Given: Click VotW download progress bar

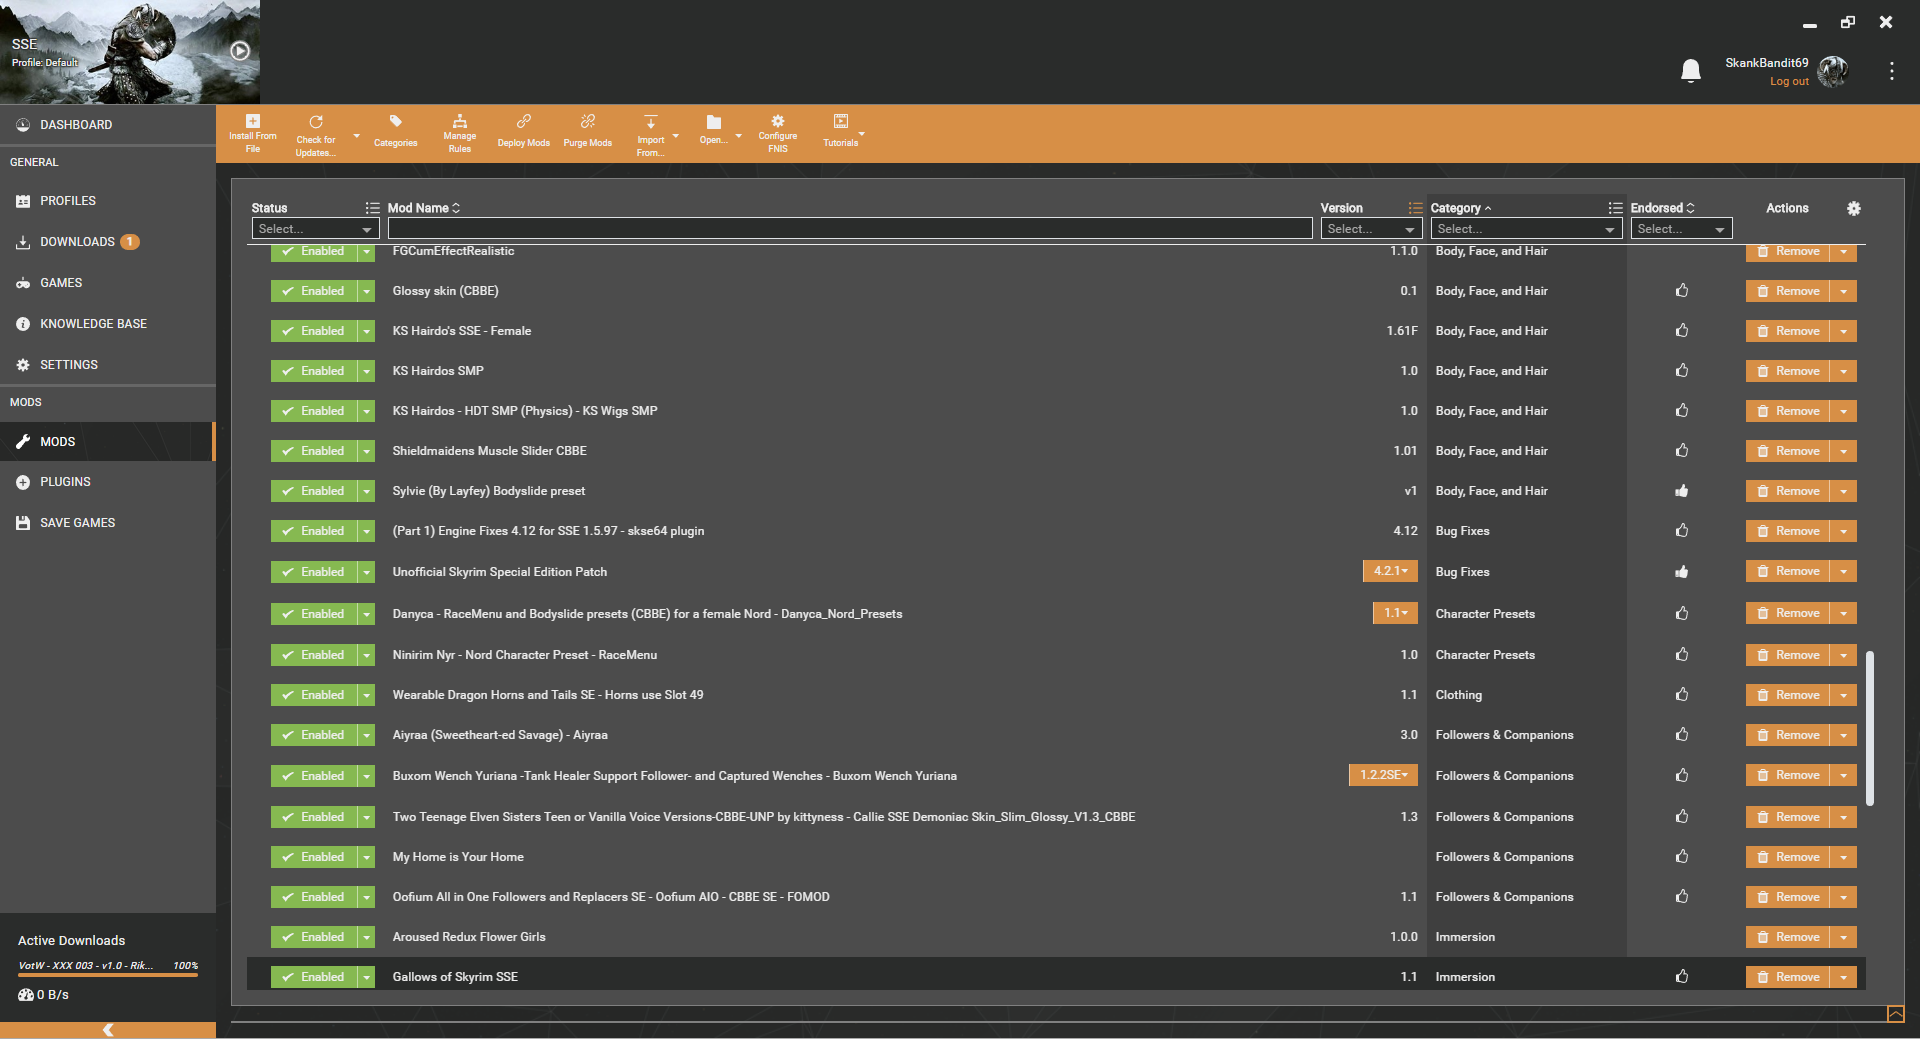Looking at the screenshot, I should pyautogui.click(x=108, y=974).
